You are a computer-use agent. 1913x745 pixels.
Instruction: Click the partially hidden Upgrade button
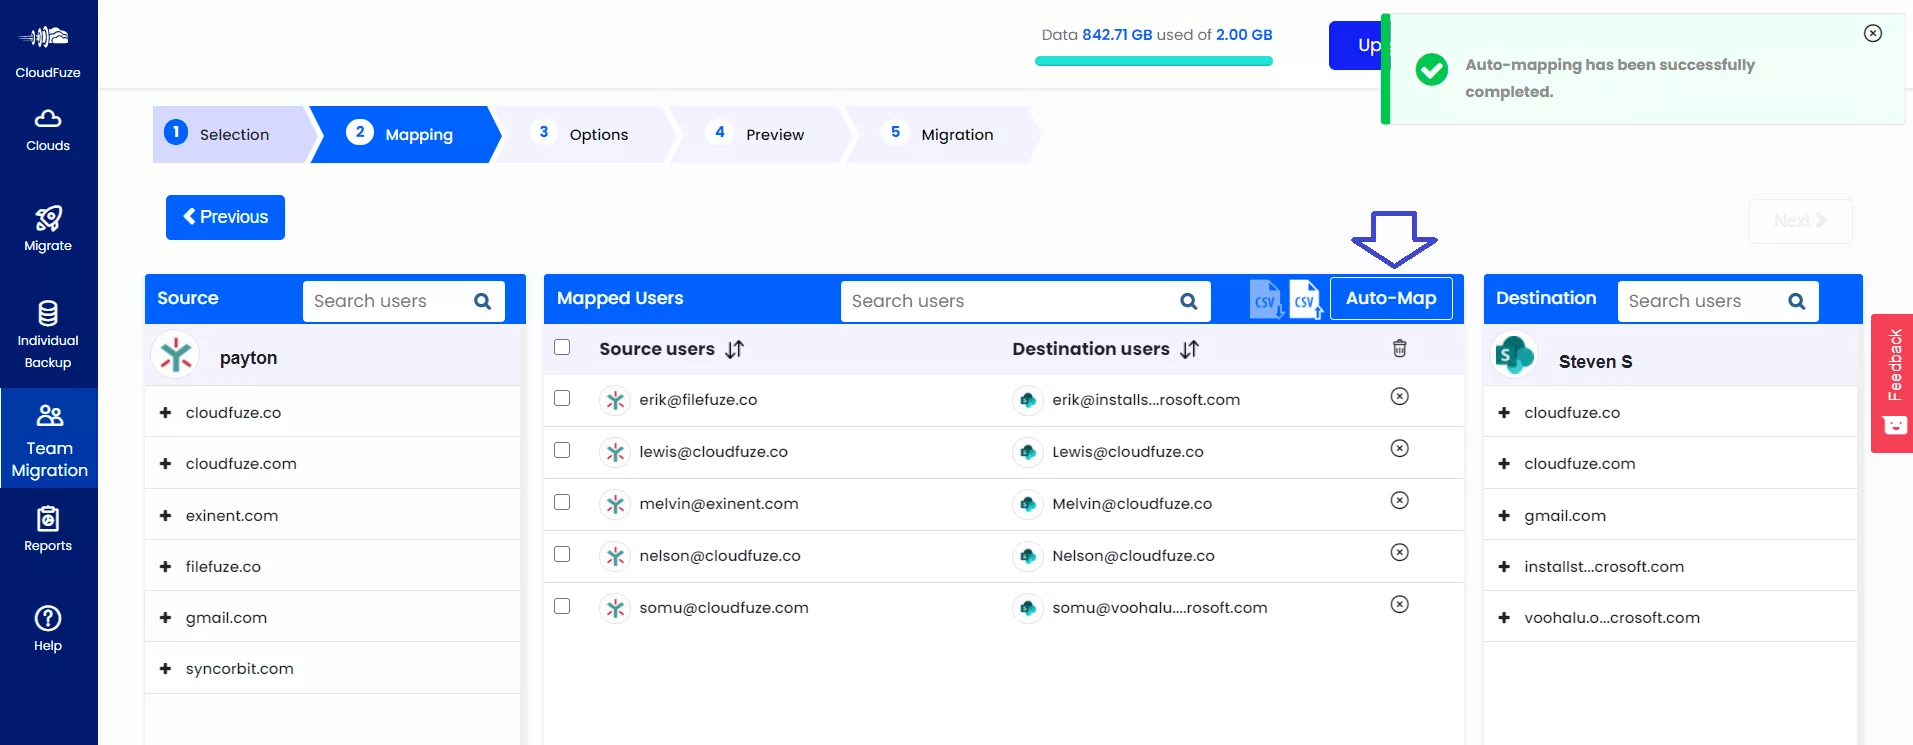tap(1355, 45)
